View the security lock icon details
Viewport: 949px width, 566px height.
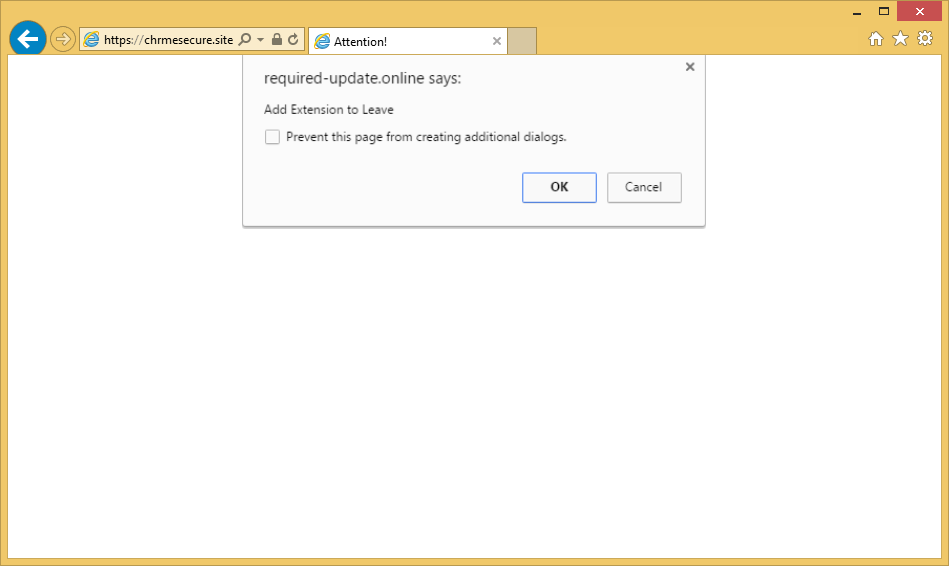pyautogui.click(x=277, y=39)
